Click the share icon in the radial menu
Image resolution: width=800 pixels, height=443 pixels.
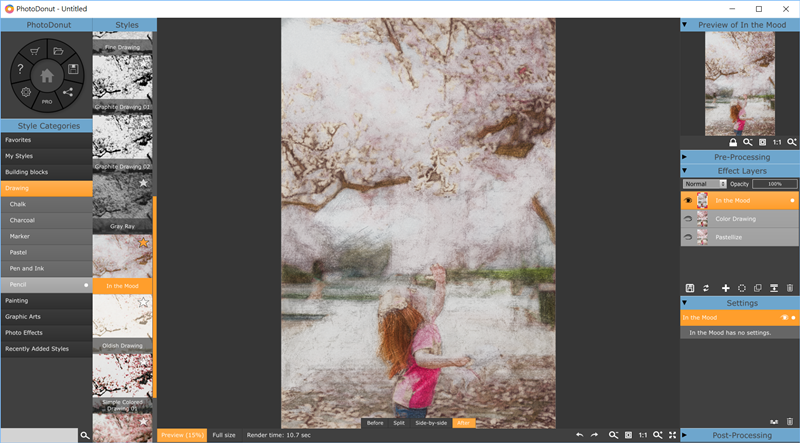coord(68,92)
